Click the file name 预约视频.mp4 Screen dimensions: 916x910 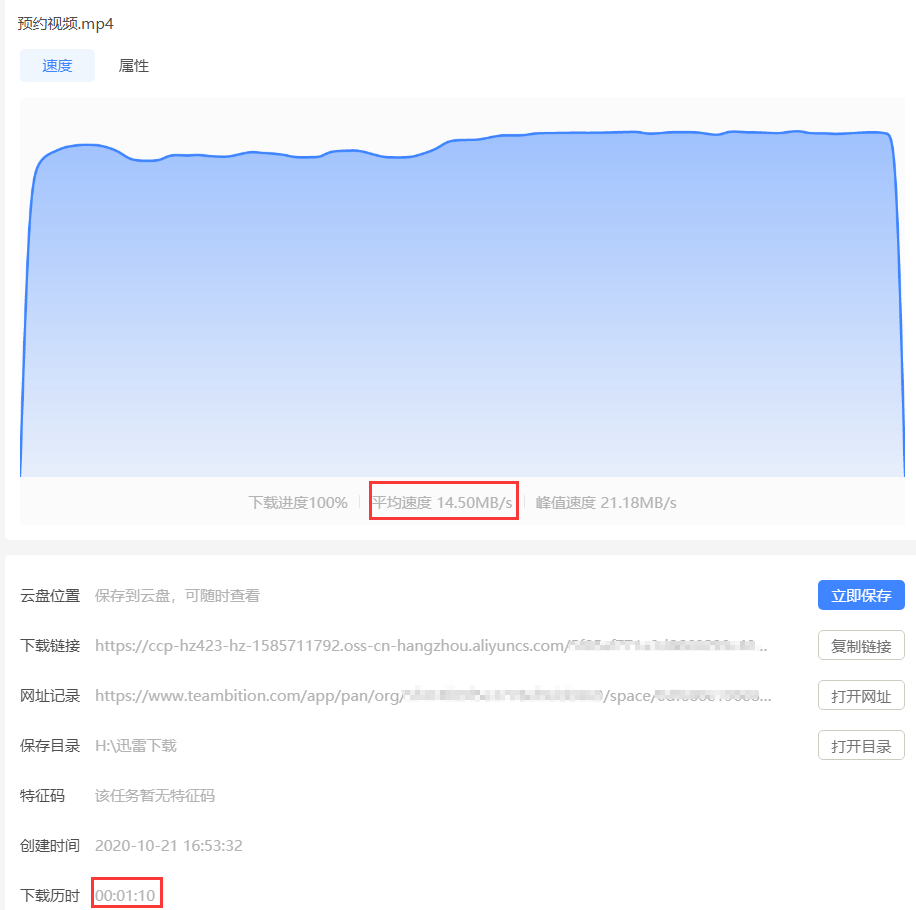tap(65, 23)
